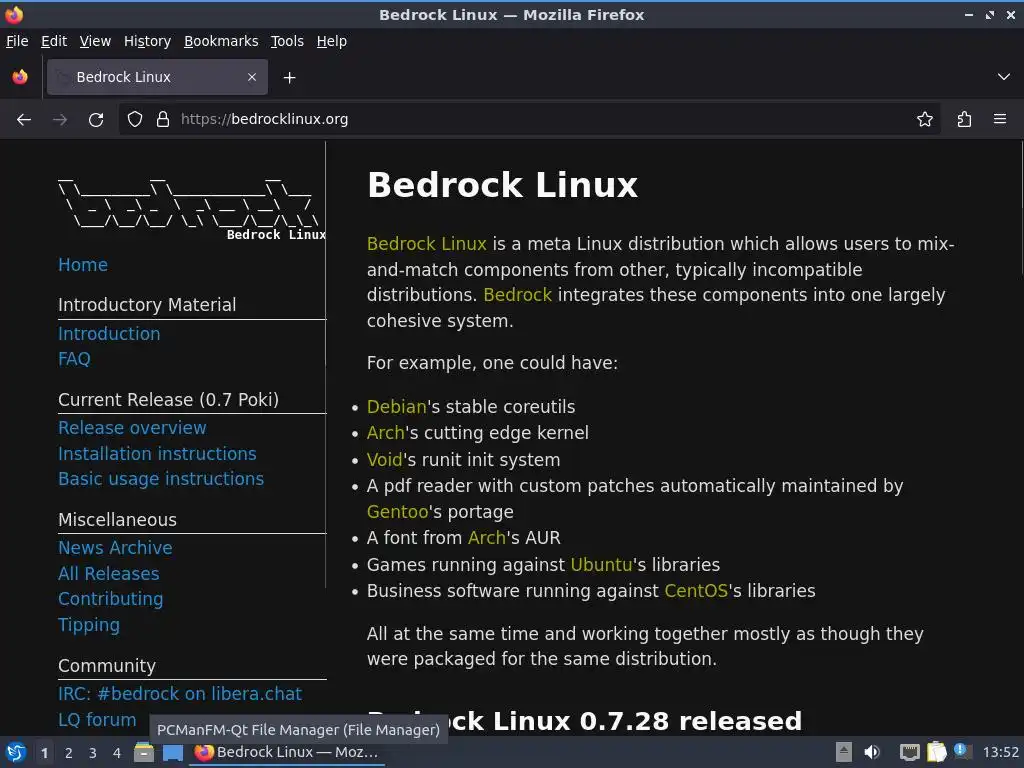
Task: Click the show desktop panel icon
Action: pyautogui.click(x=172, y=753)
